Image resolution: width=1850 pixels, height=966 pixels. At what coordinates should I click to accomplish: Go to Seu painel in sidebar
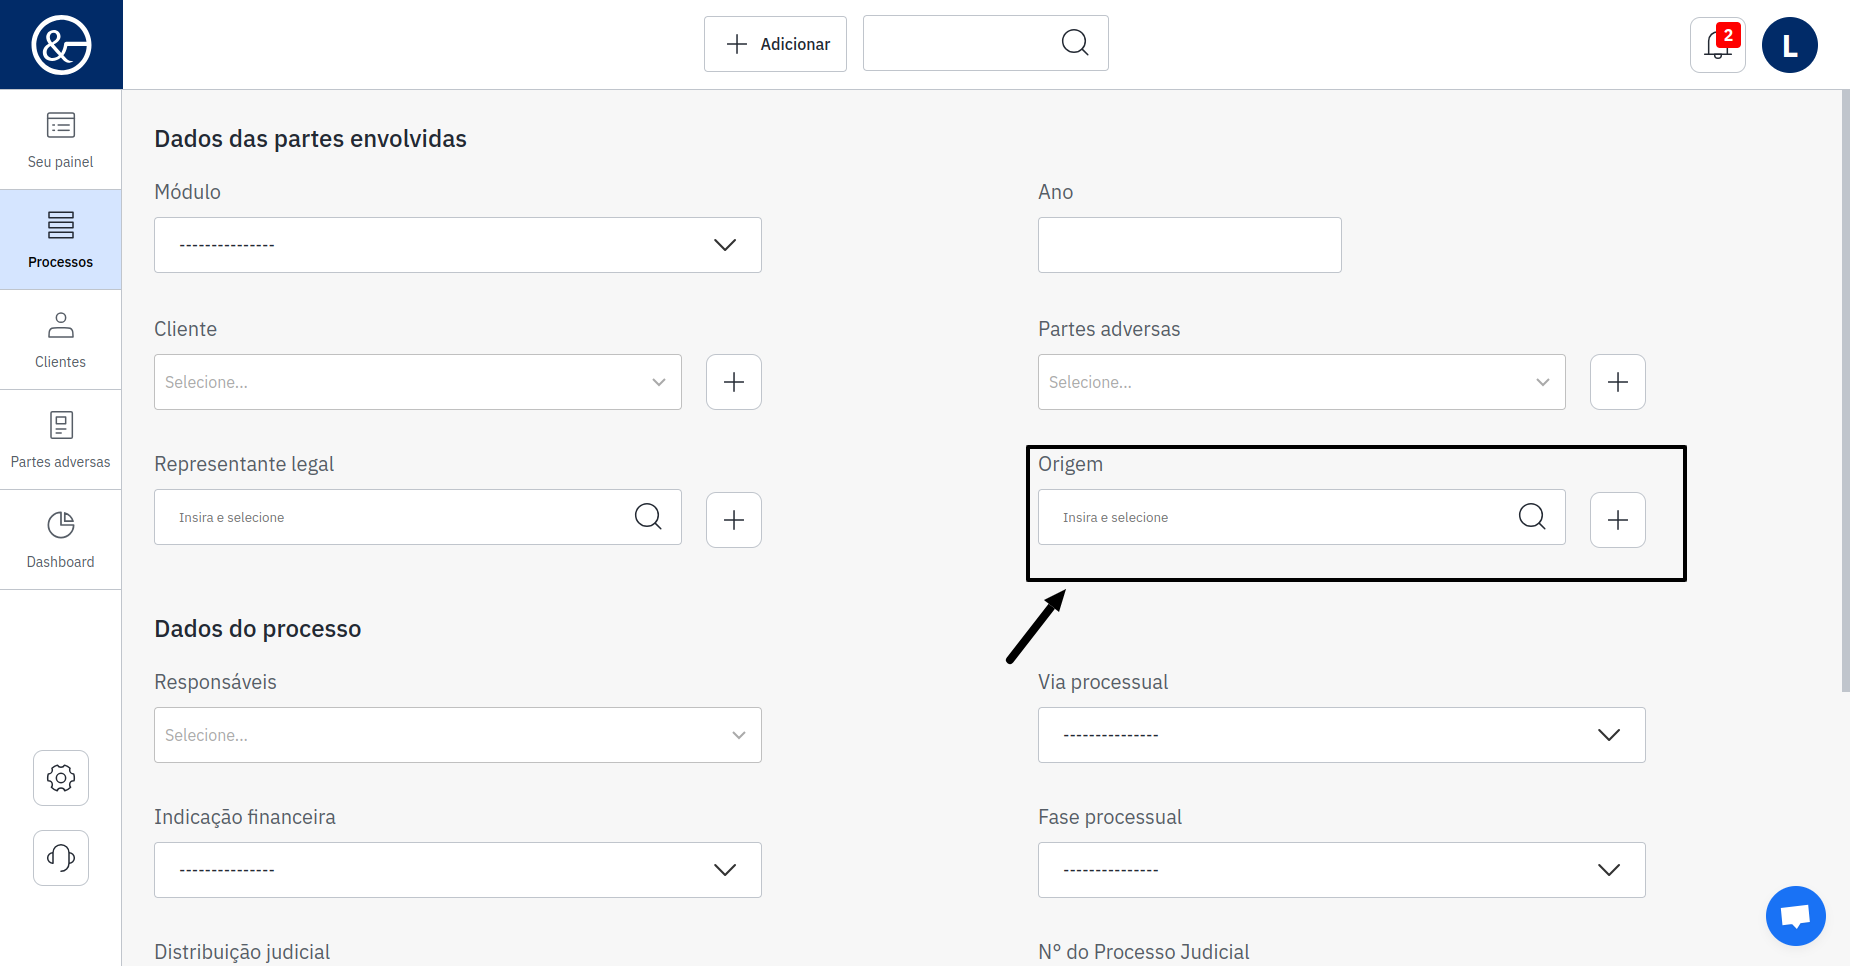[61, 140]
